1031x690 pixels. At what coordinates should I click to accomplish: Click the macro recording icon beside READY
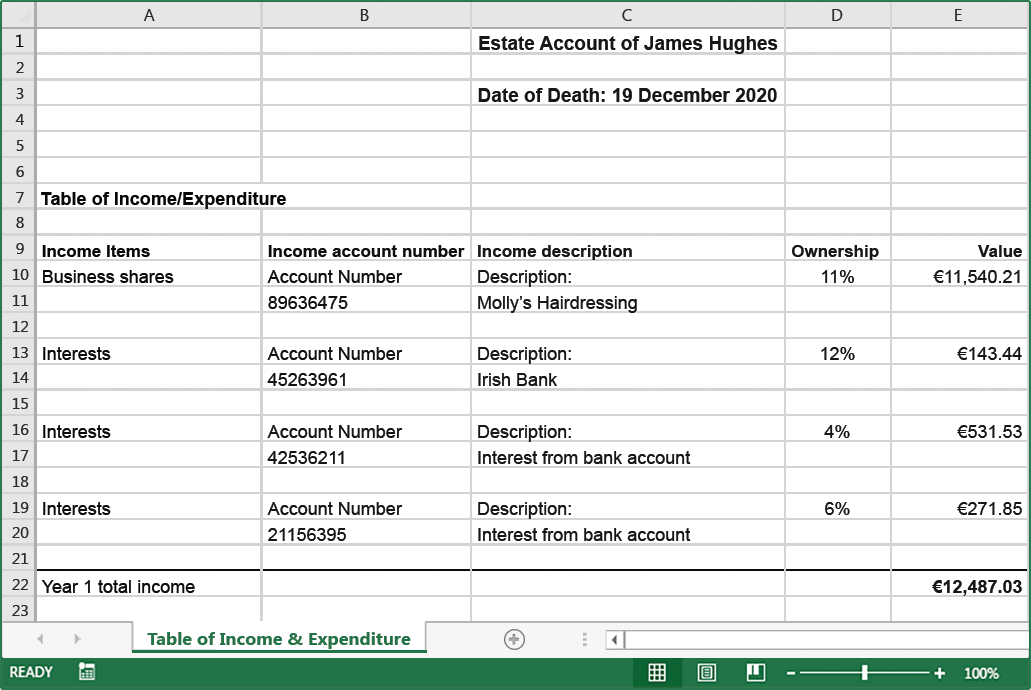pyautogui.click(x=86, y=673)
